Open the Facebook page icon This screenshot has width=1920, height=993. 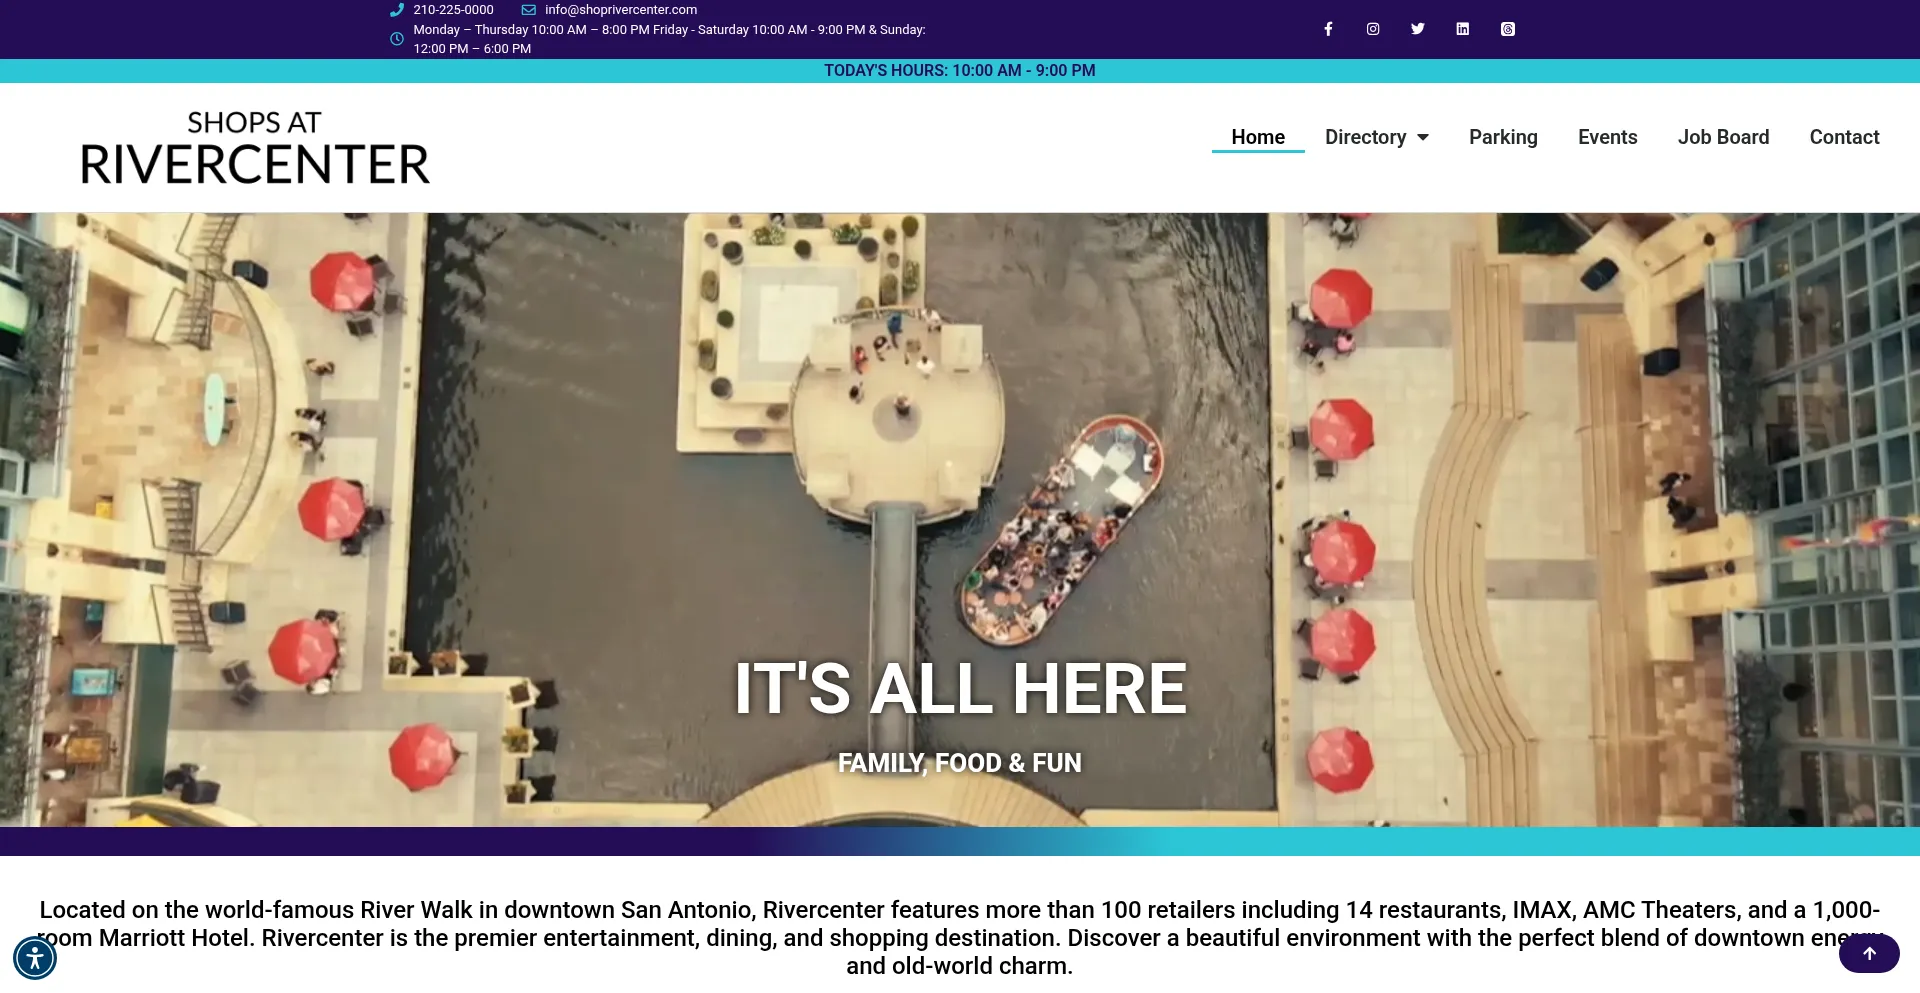pyautogui.click(x=1328, y=29)
